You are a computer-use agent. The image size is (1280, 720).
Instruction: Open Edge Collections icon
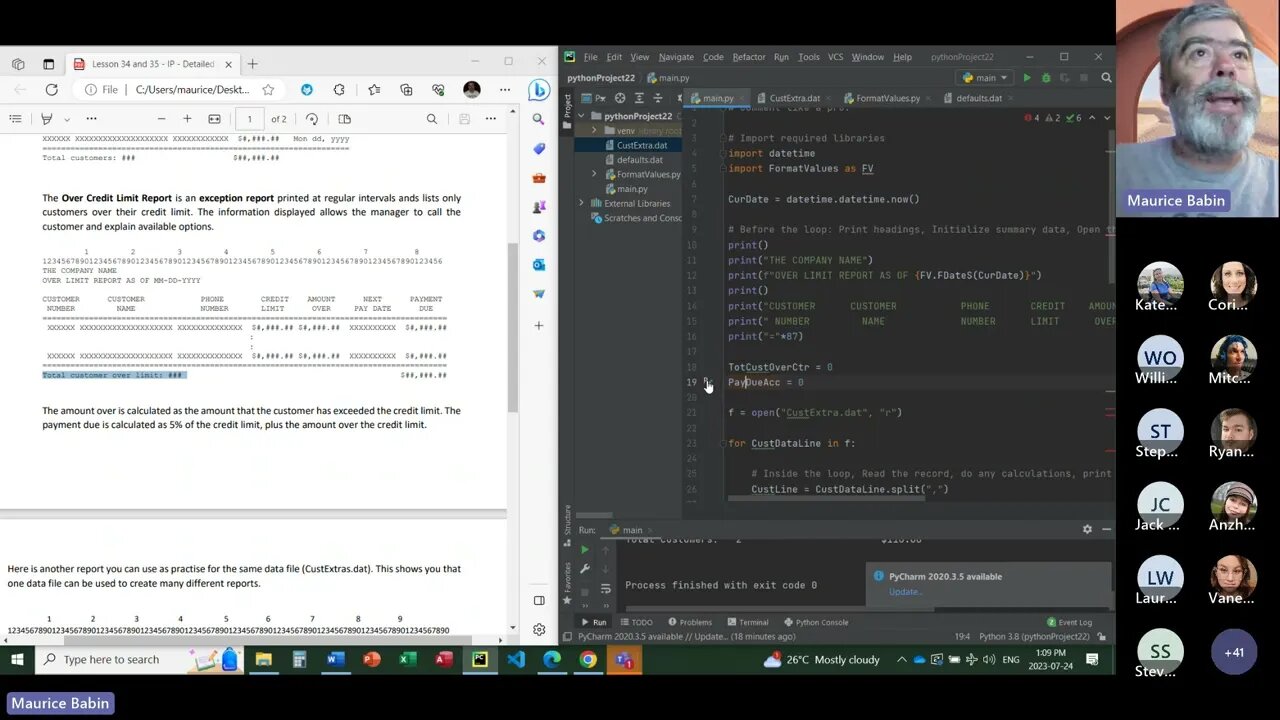tap(406, 89)
